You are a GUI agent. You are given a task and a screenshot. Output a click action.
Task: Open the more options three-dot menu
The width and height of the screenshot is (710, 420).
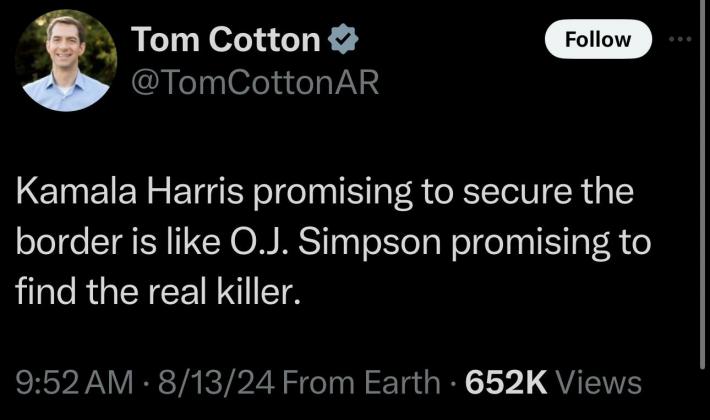pos(680,39)
